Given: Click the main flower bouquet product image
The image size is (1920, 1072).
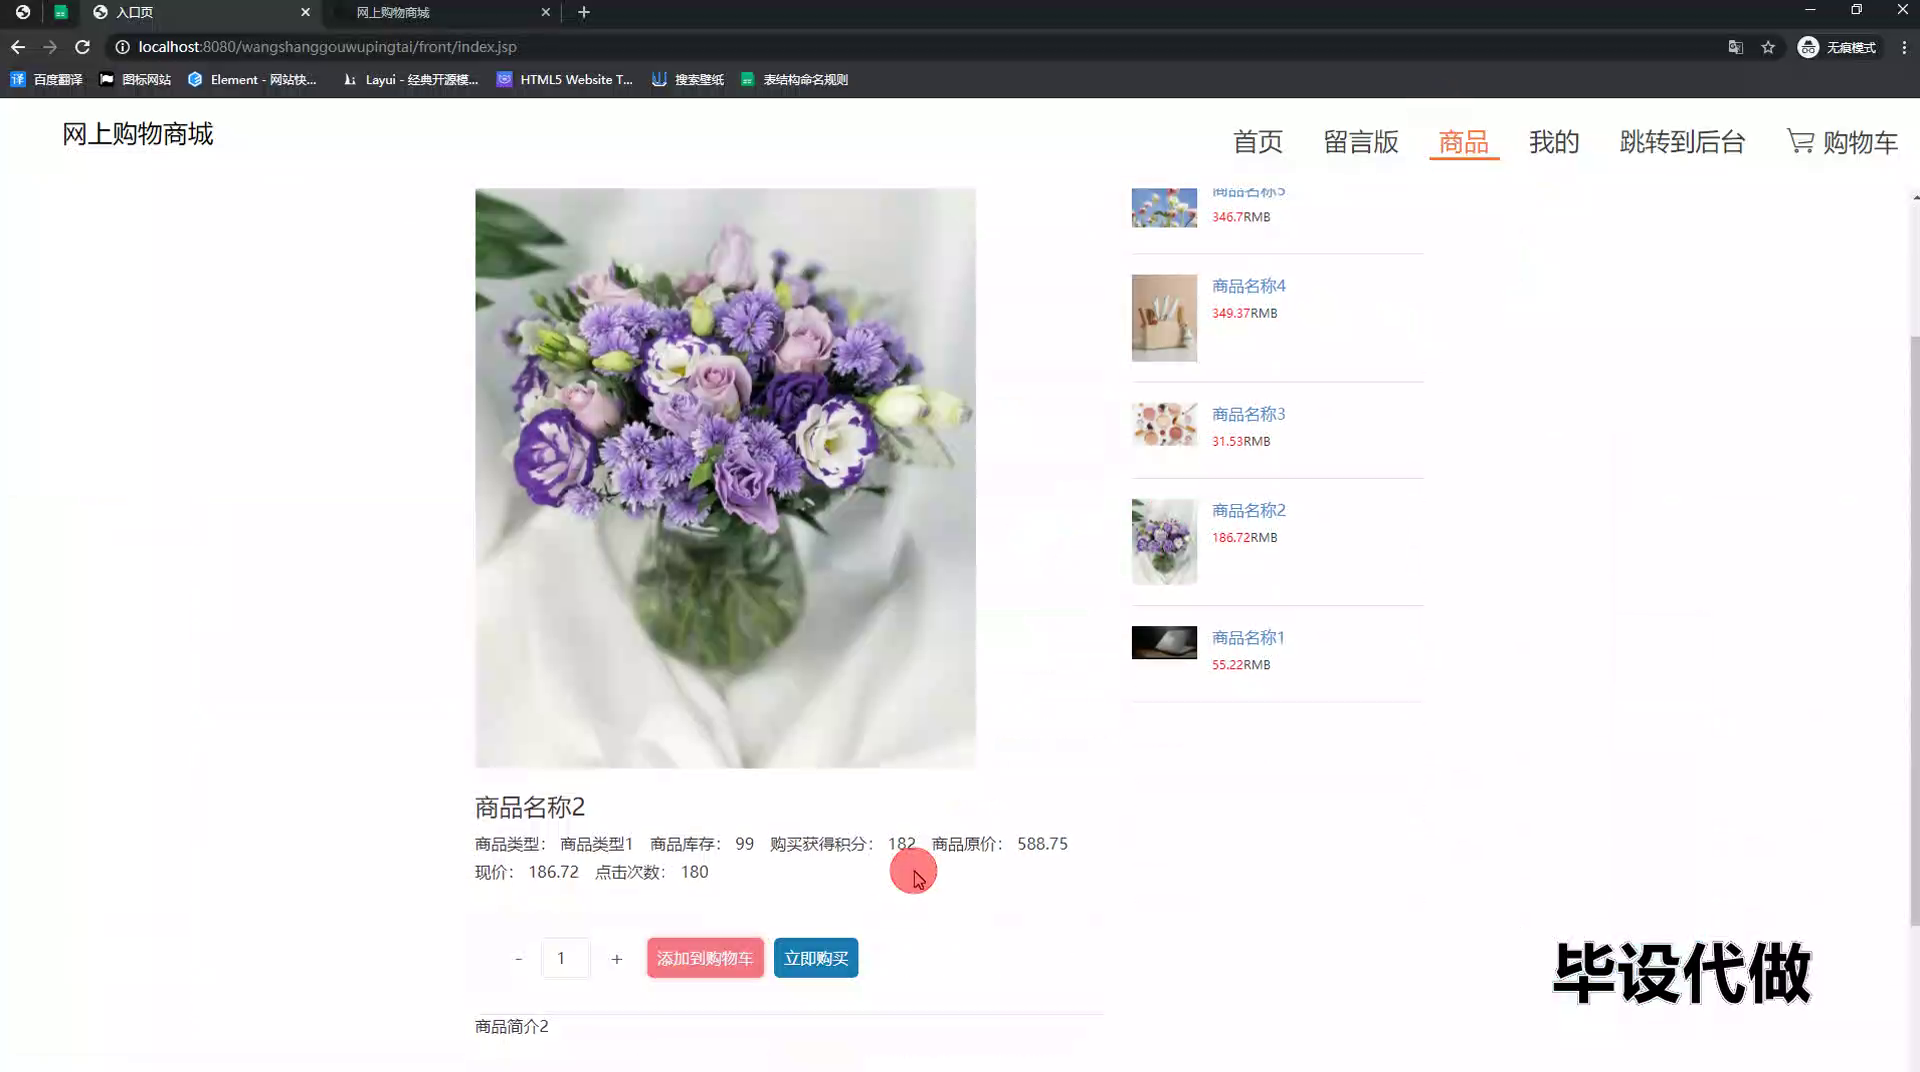Looking at the screenshot, I should tap(725, 478).
